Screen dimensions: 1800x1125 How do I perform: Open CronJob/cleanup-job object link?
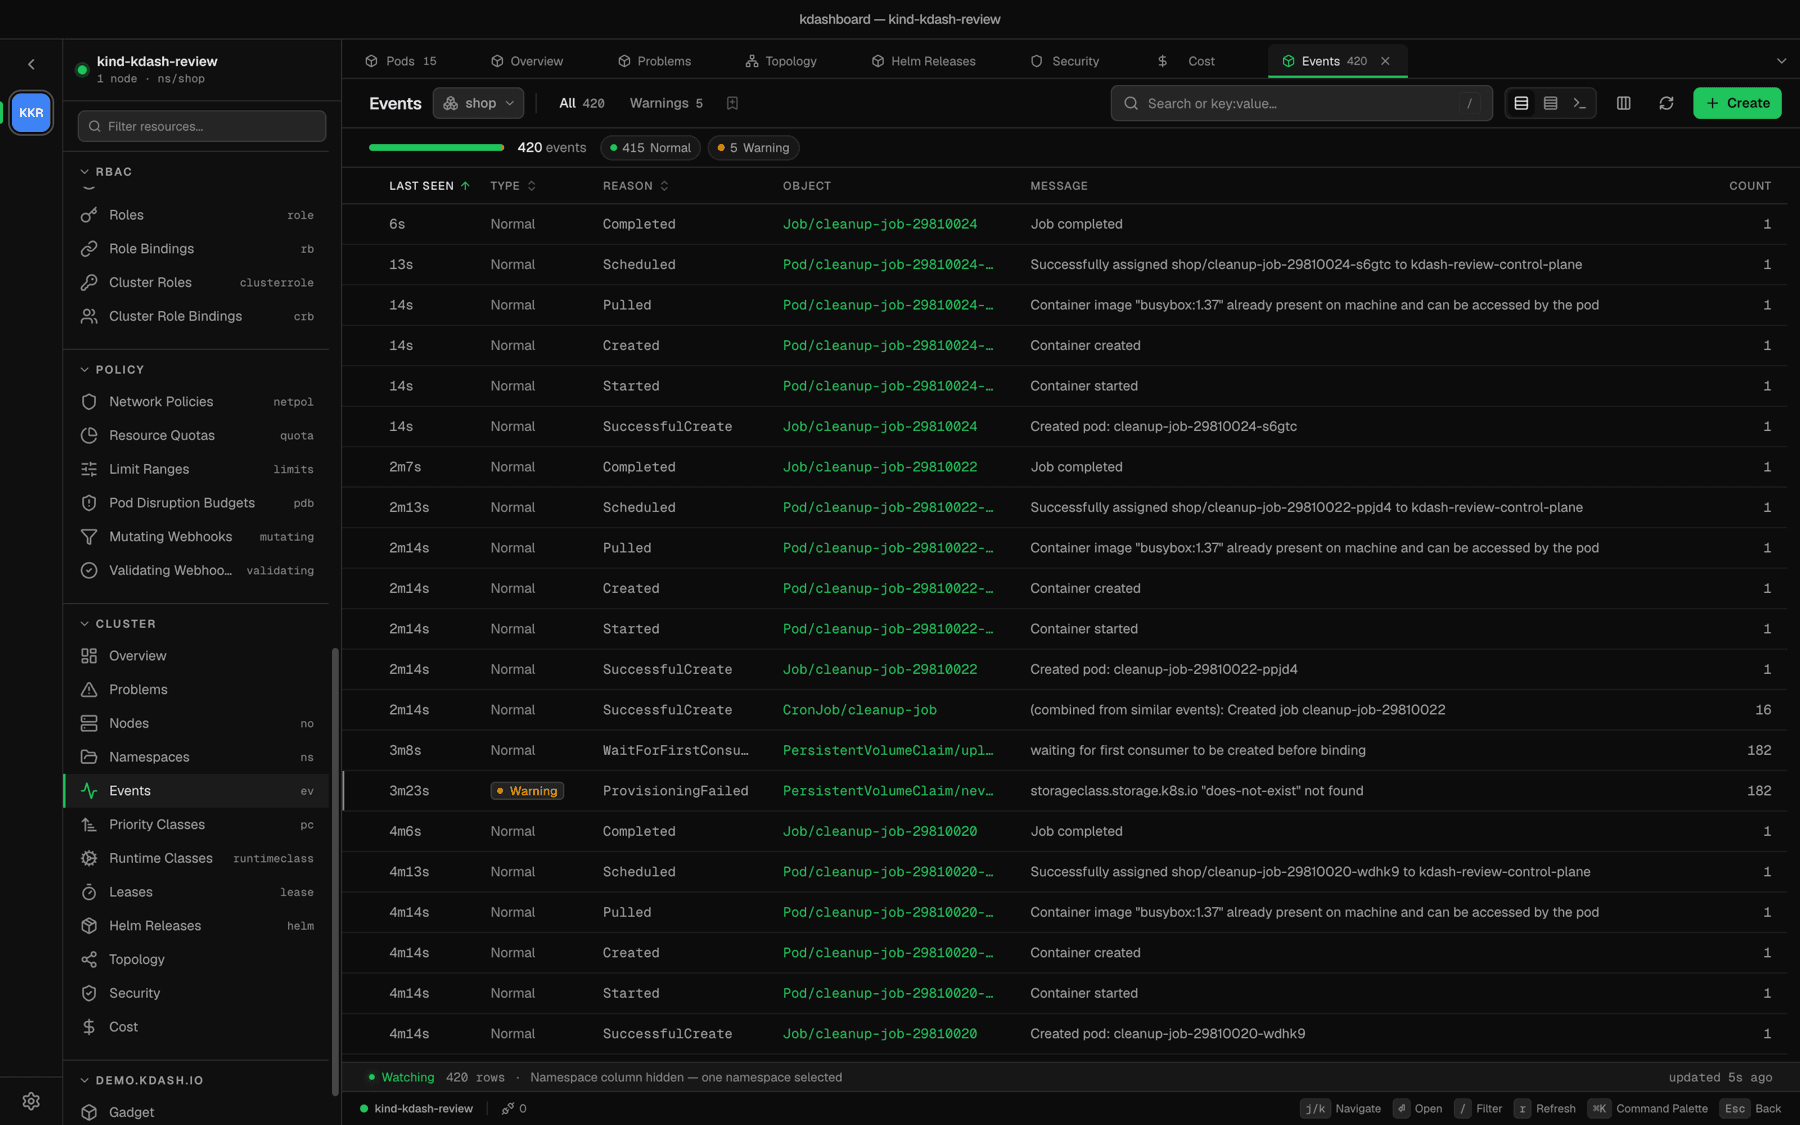tap(860, 710)
